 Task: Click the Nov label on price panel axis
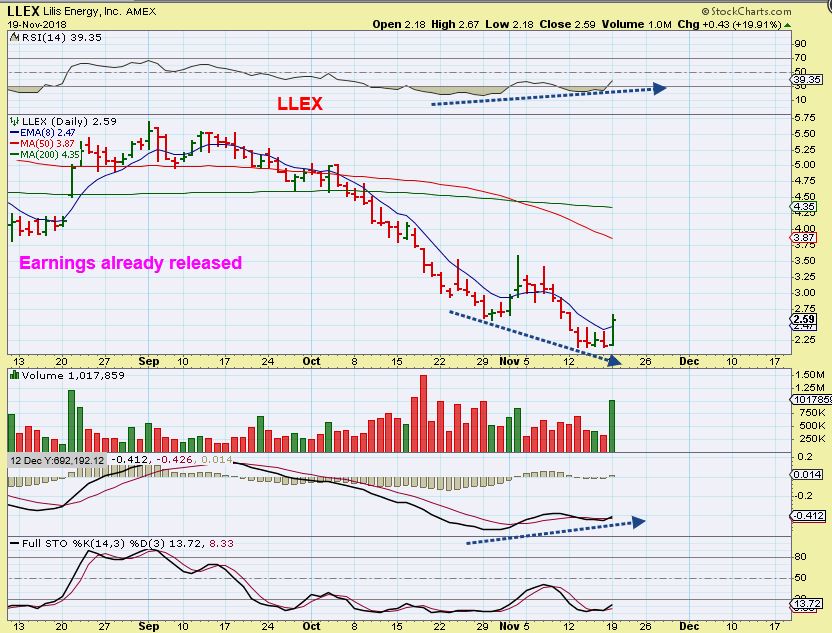point(509,361)
